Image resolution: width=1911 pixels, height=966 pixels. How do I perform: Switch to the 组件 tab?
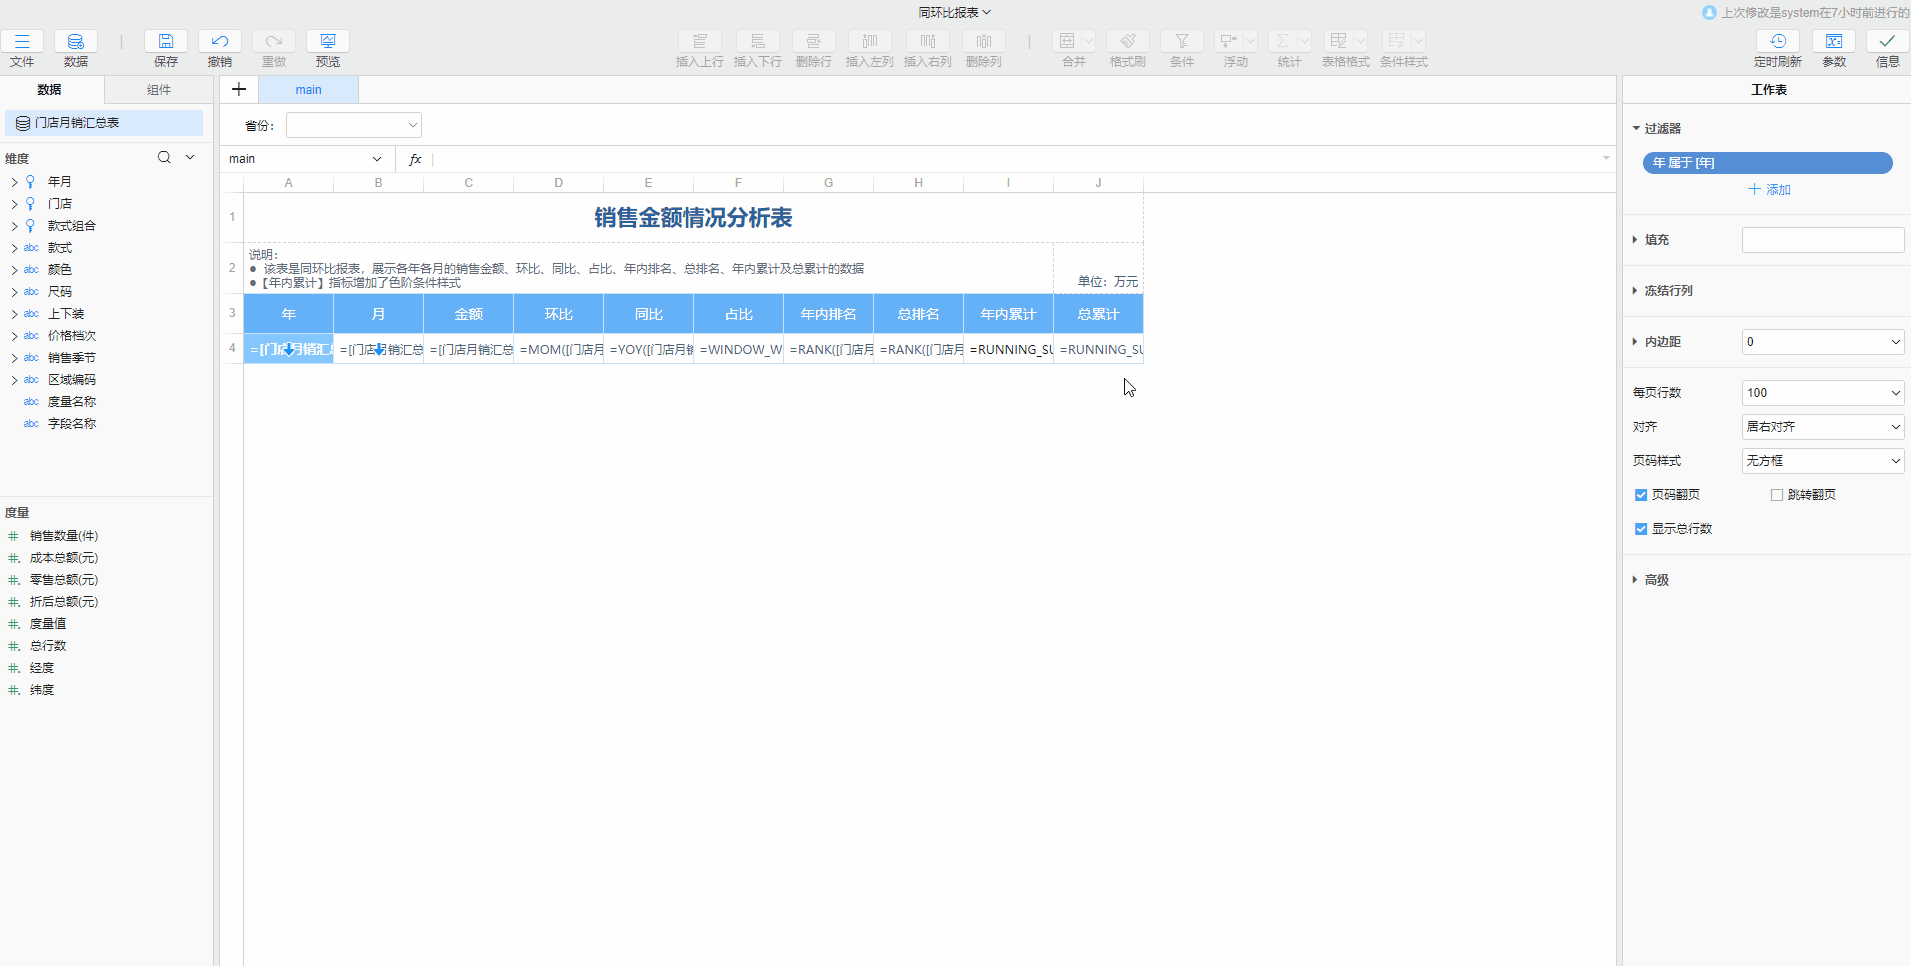tap(159, 90)
